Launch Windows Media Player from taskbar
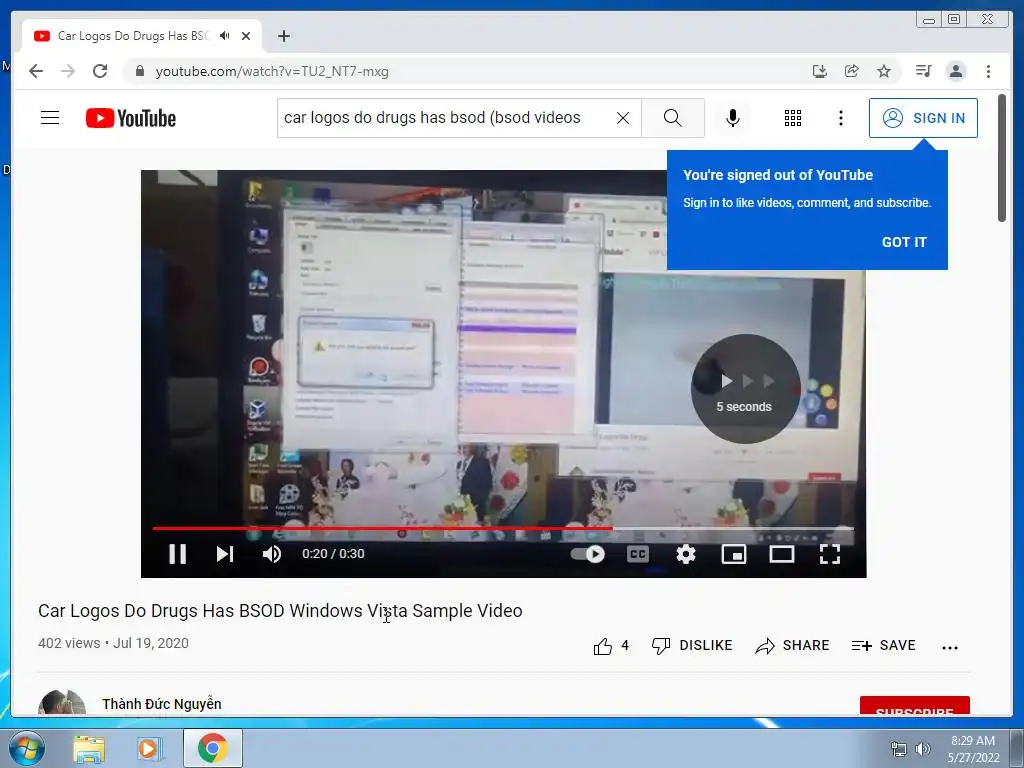Image resolution: width=1024 pixels, height=768 pixels. (x=149, y=748)
